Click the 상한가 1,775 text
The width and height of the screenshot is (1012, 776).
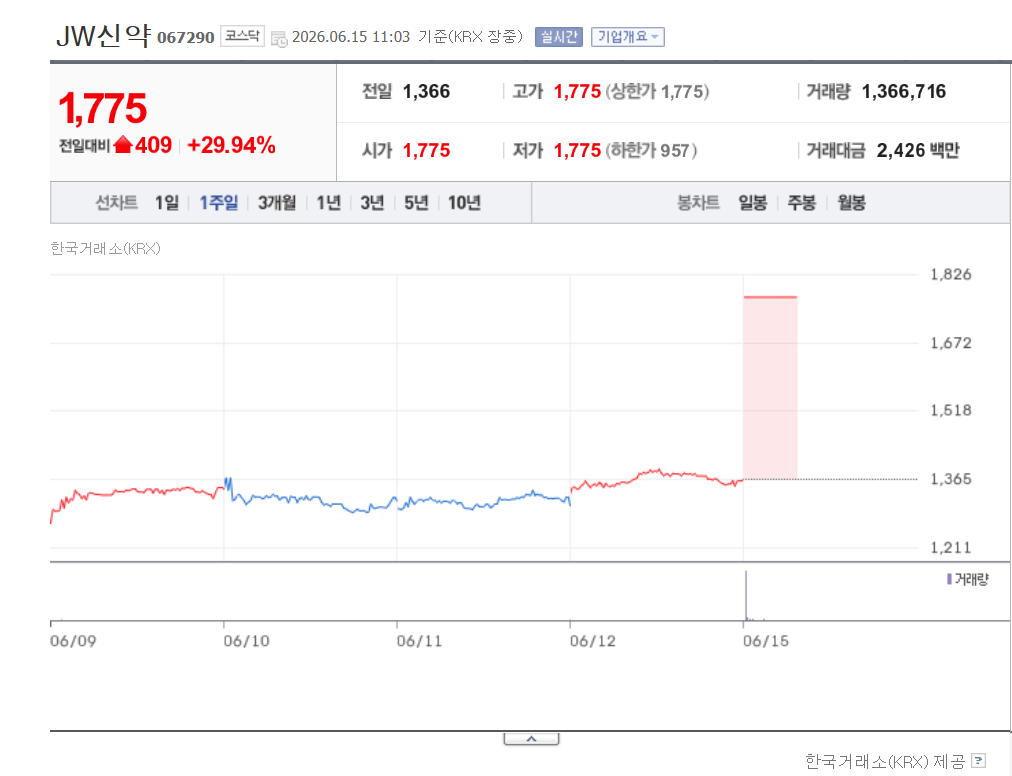tap(657, 92)
